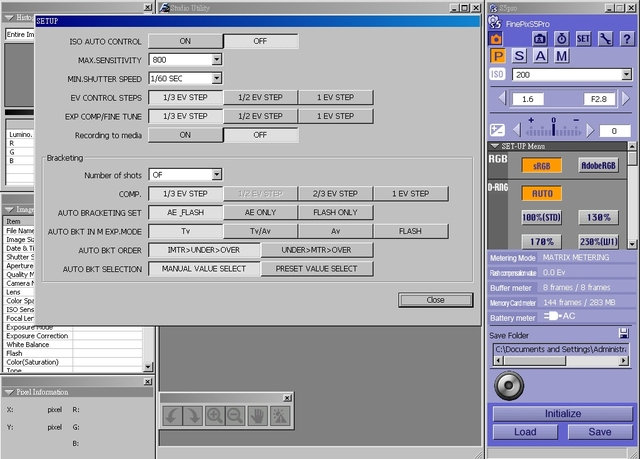Open the Entire Image histogram dropdown
This screenshot has height=459, width=640.
(20, 34)
